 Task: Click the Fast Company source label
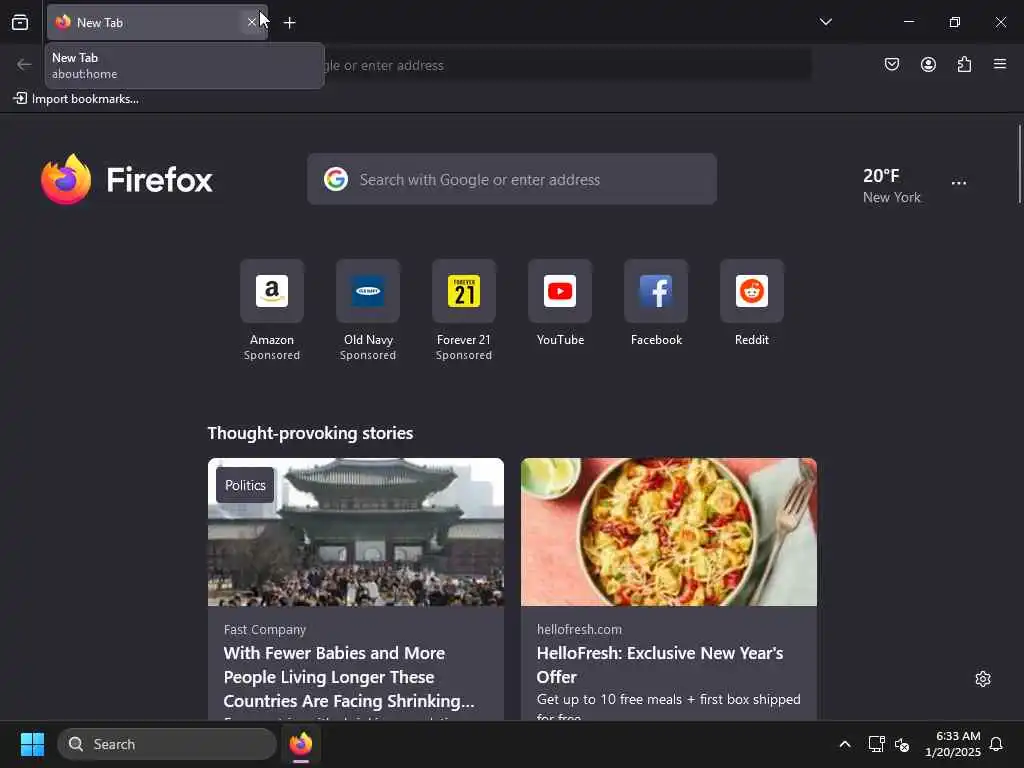click(x=264, y=630)
